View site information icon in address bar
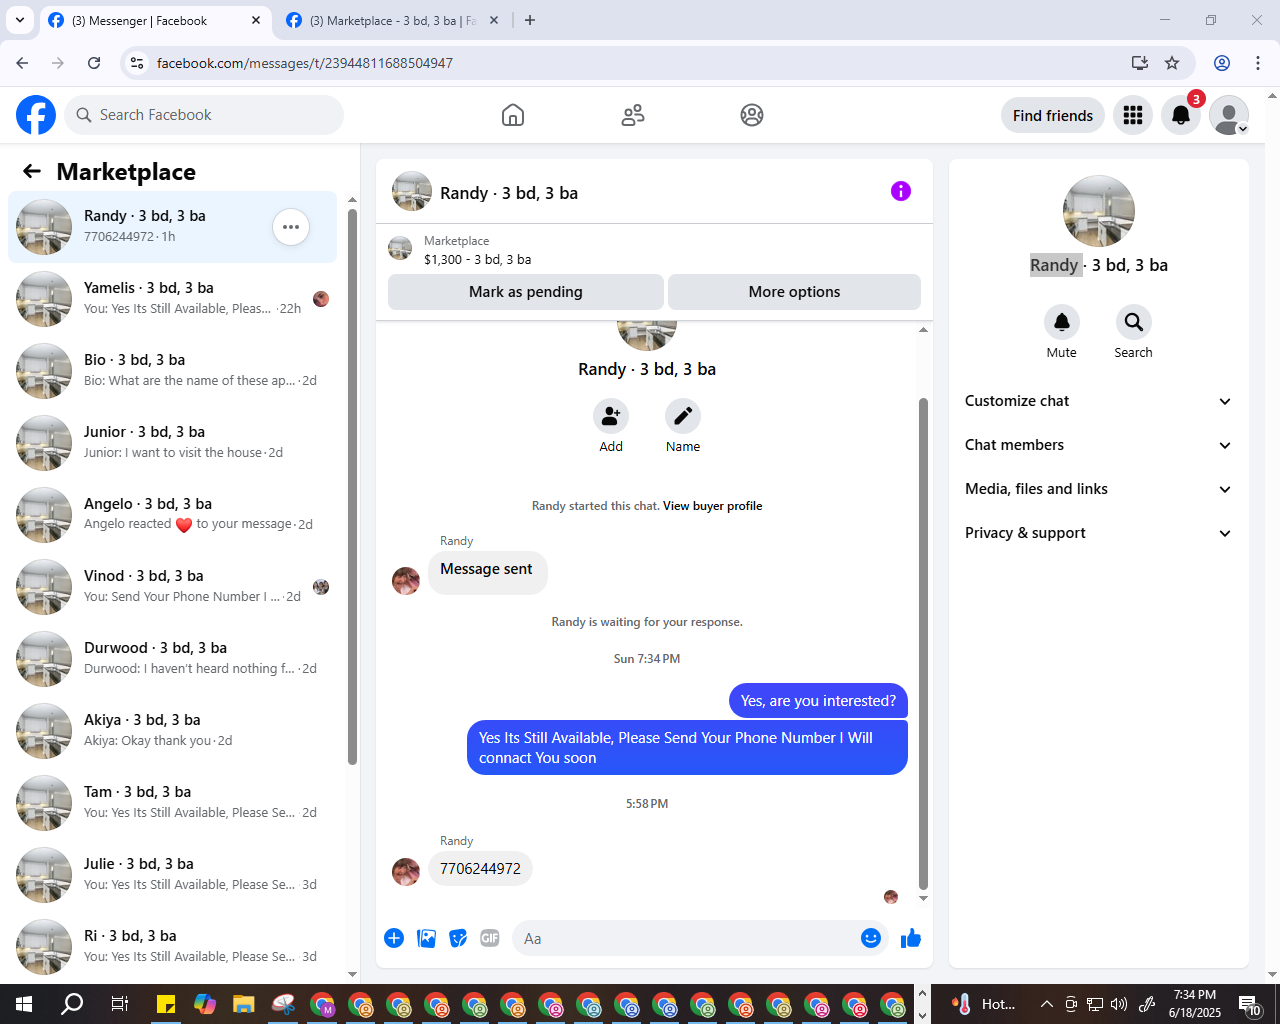The height and width of the screenshot is (1024, 1280). [x=138, y=63]
